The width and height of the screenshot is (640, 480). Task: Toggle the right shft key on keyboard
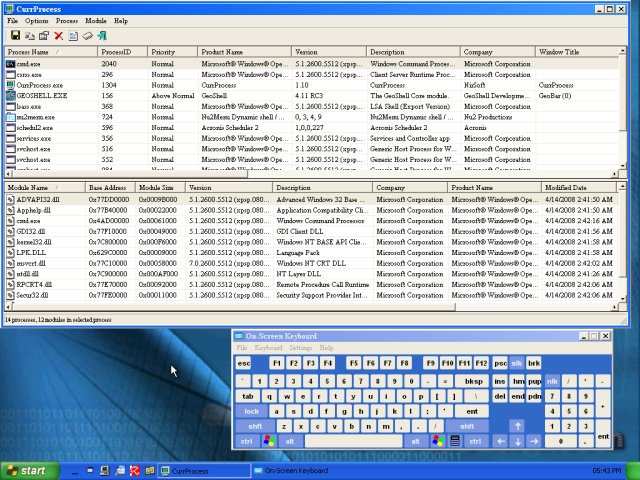pos(467,426)
